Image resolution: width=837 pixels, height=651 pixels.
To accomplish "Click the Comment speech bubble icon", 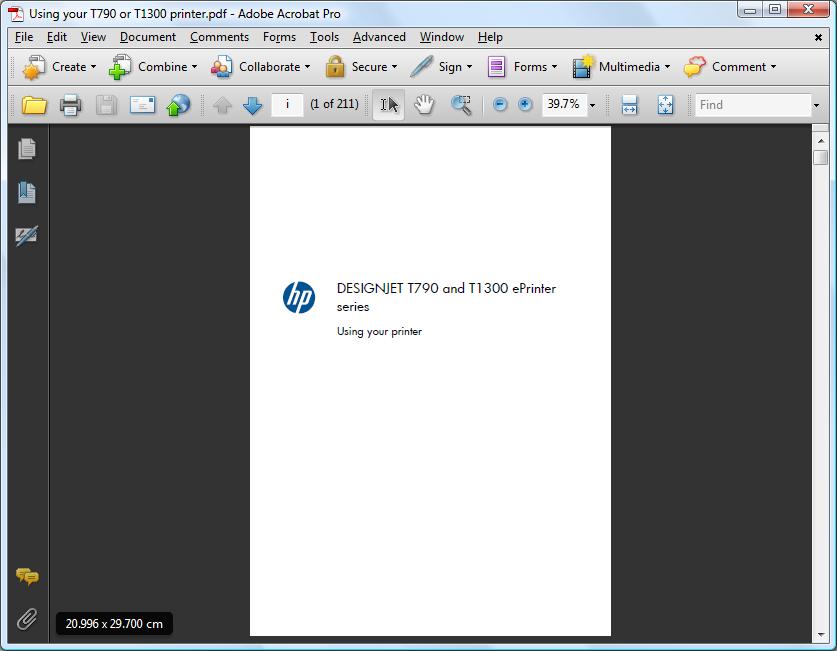I will click(x=695, y=67).
